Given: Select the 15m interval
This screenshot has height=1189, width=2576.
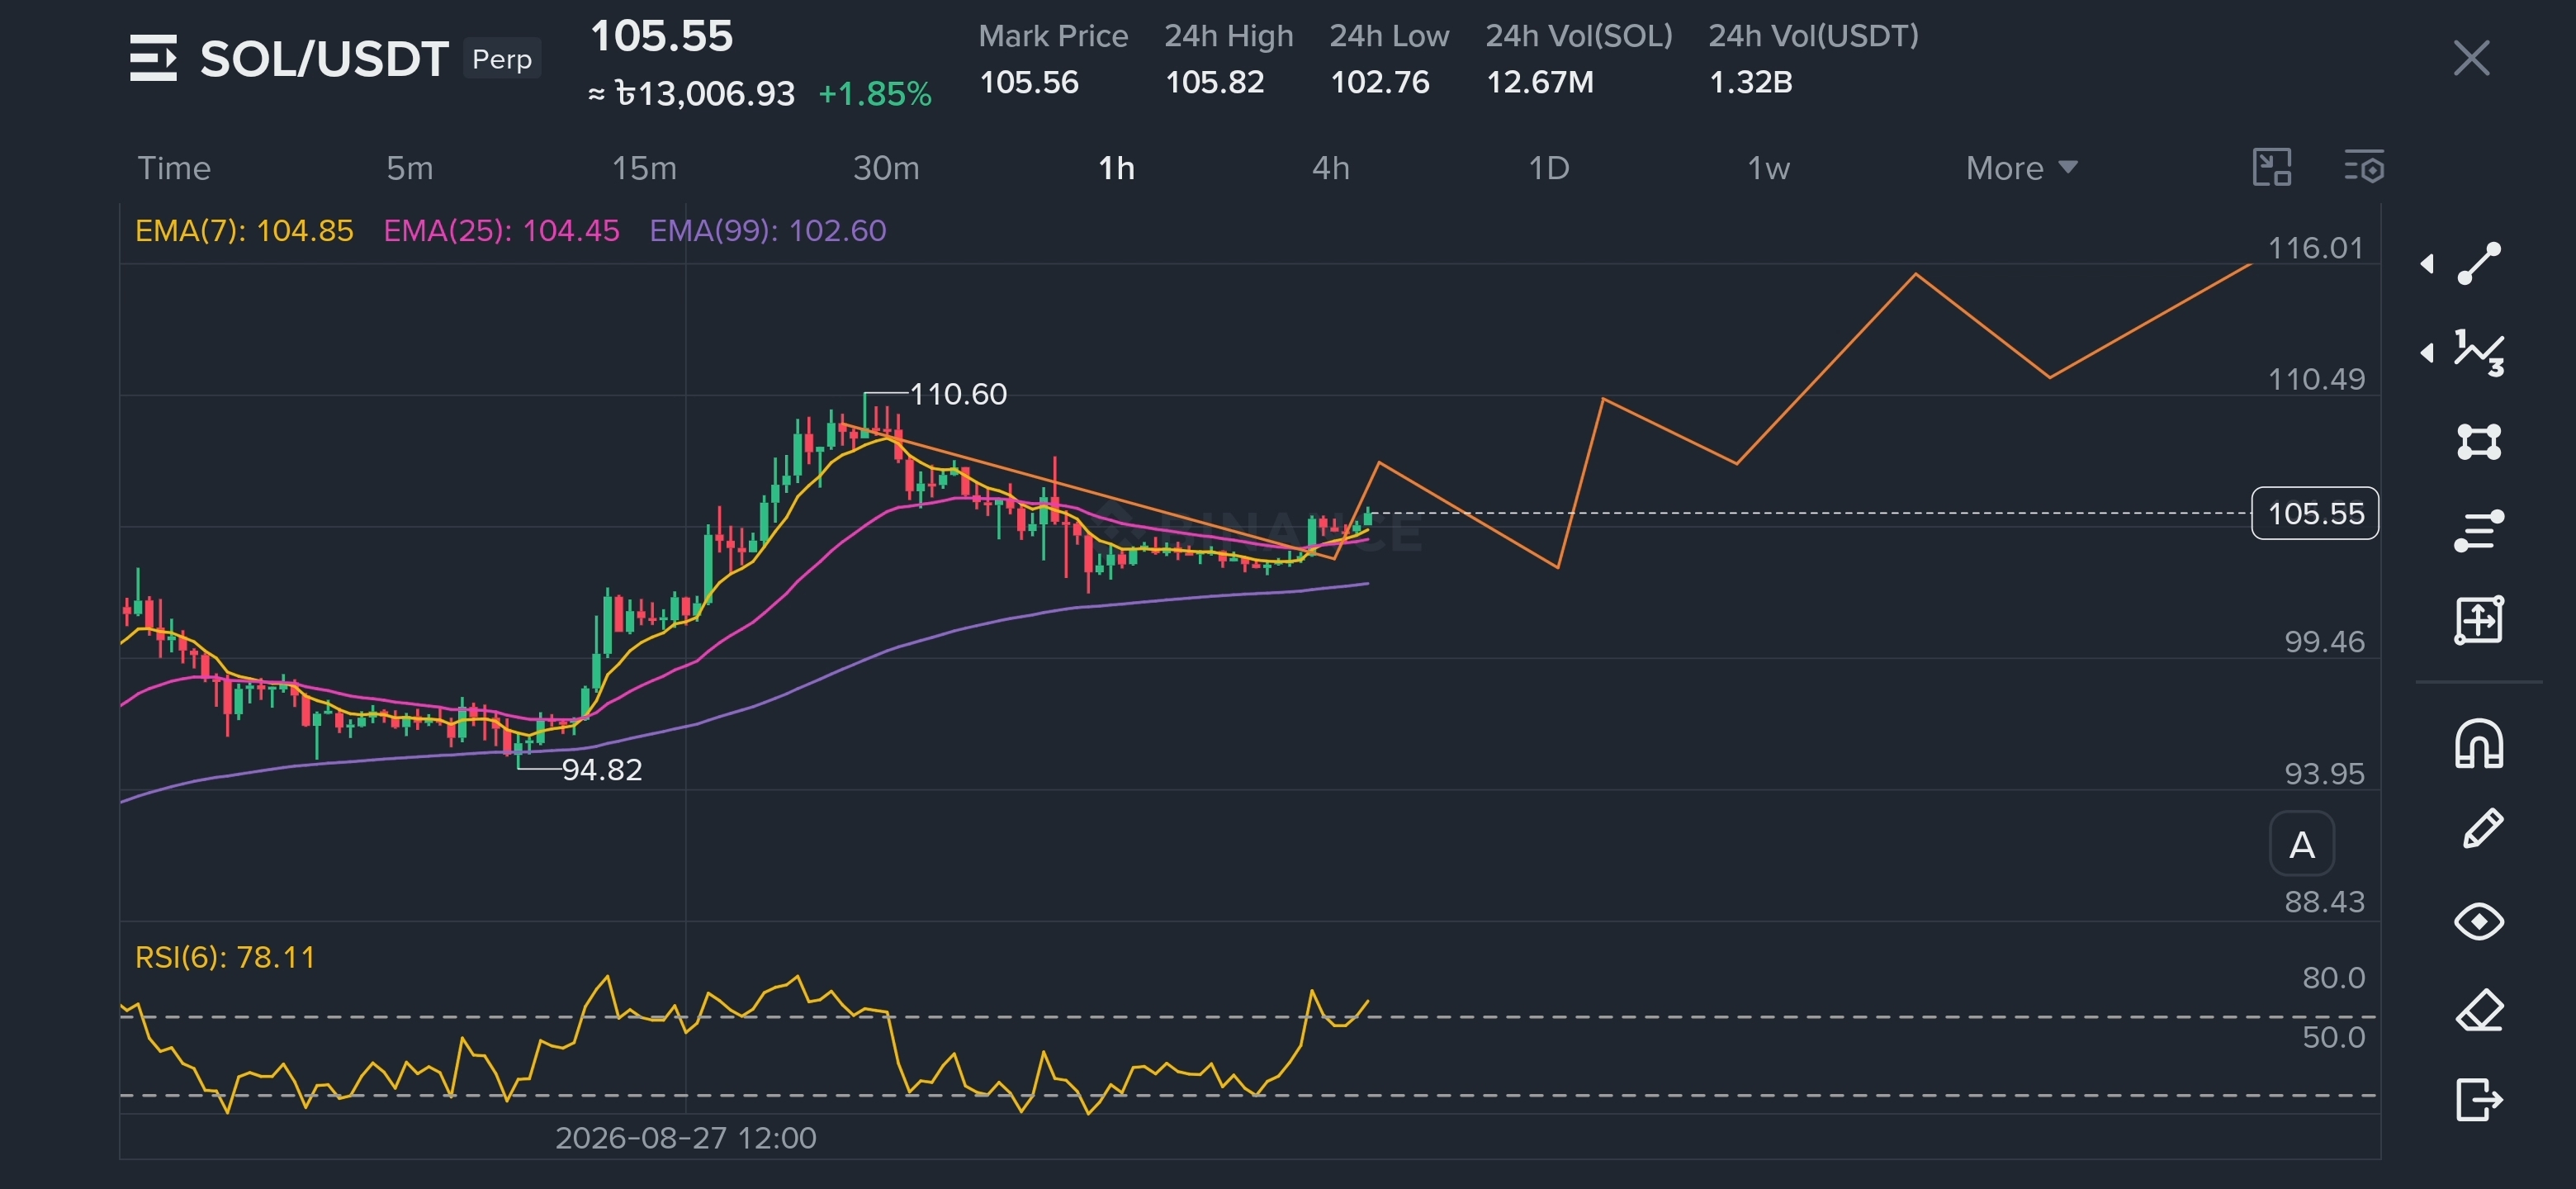Looking at the screenshot, I should click(644, 168).
